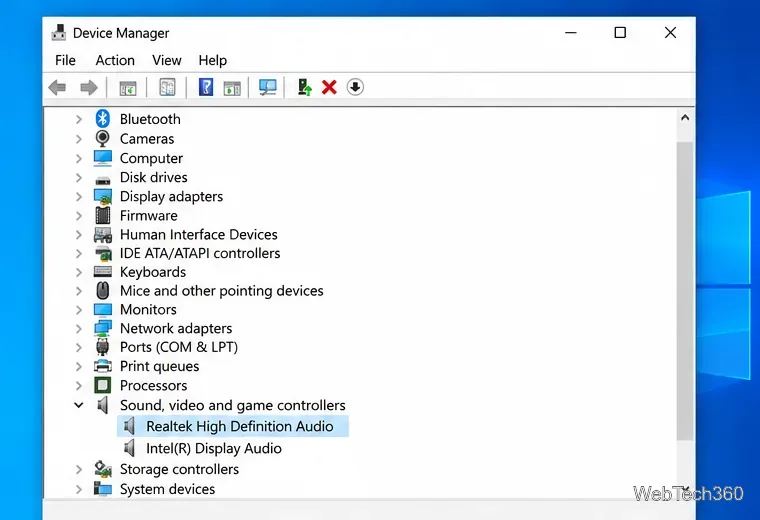760x520 pixels.
Task: Click the Bluetooth category icon
Action: click(x=103, y=119)
